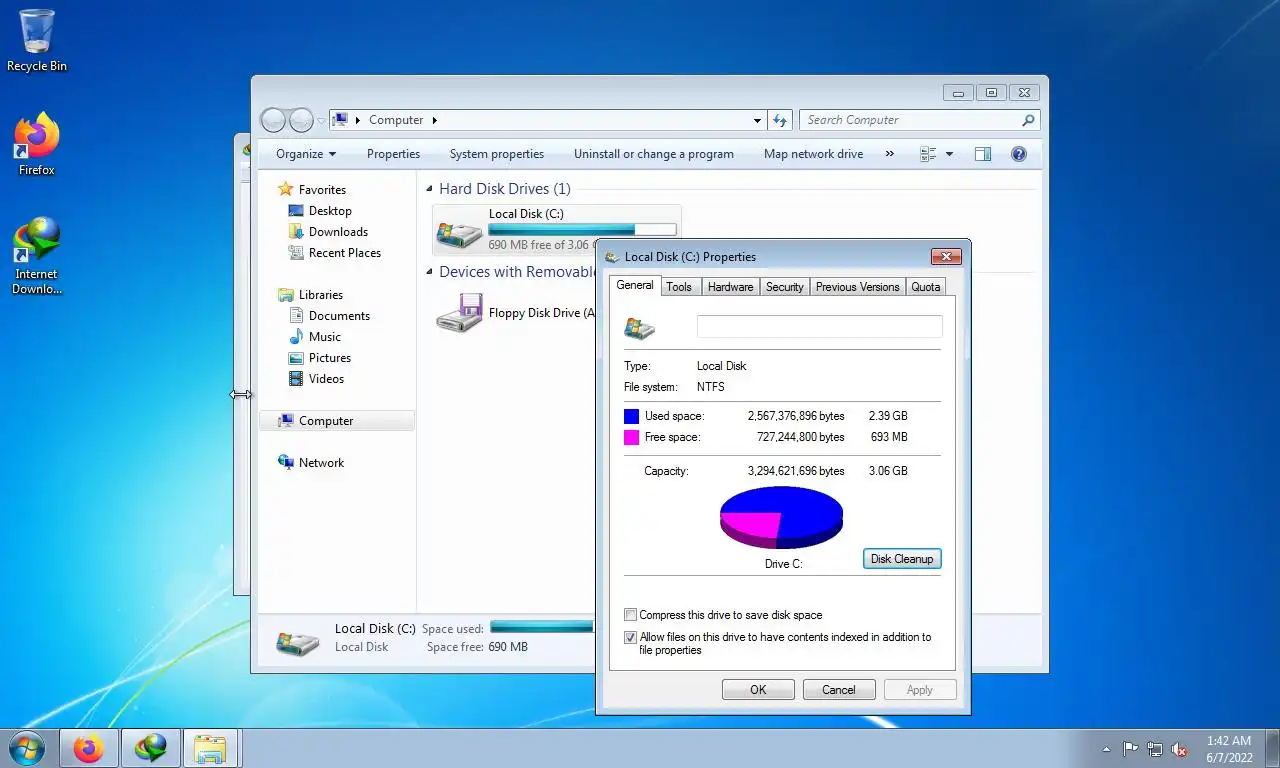
Task: Click the Network icon in the navigation pane
Action: pyautogui.click(x=286, y=463)
